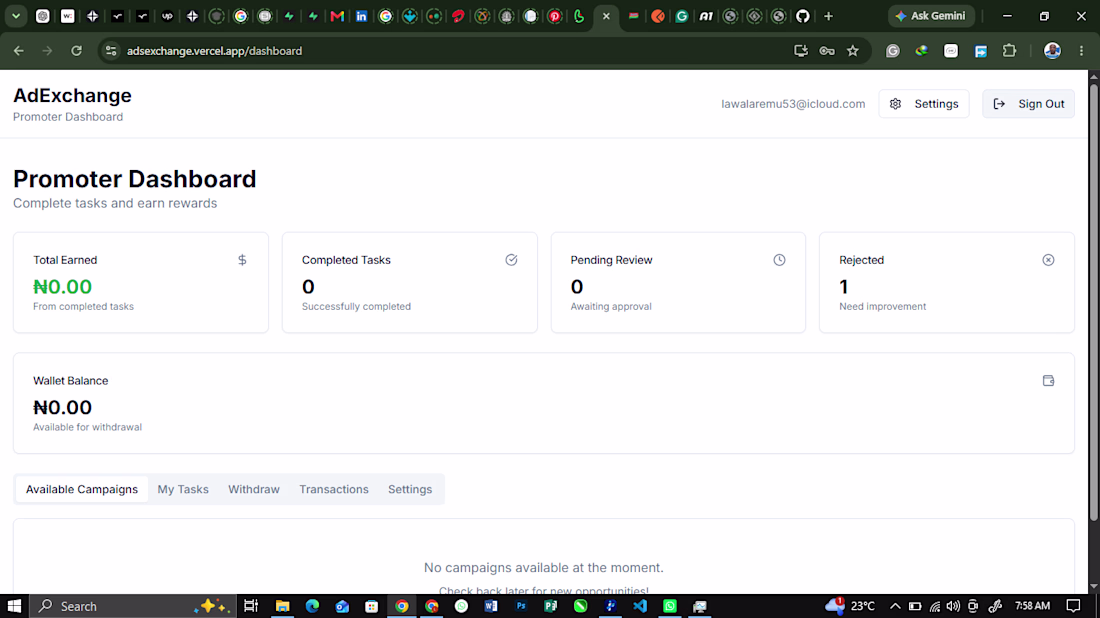
Task: Expand the tab search dropdown arrow
Action: tap(15, 16)
